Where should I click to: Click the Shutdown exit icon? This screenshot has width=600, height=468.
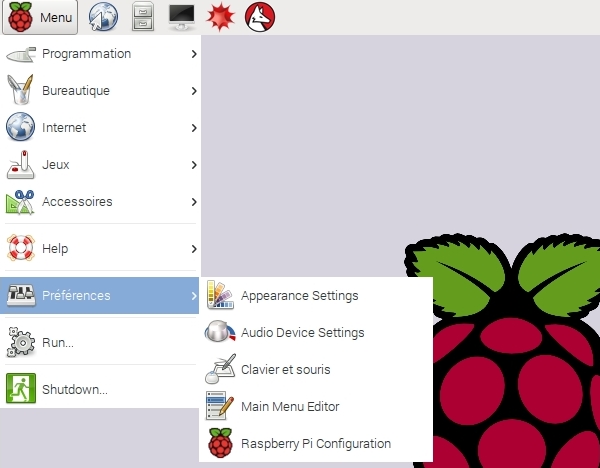click(x=21, y=388)
